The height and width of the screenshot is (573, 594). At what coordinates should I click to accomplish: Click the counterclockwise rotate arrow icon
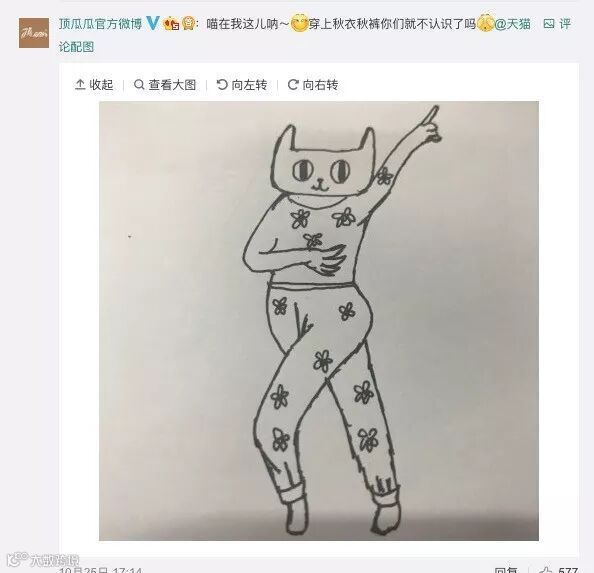click(222, 84)
